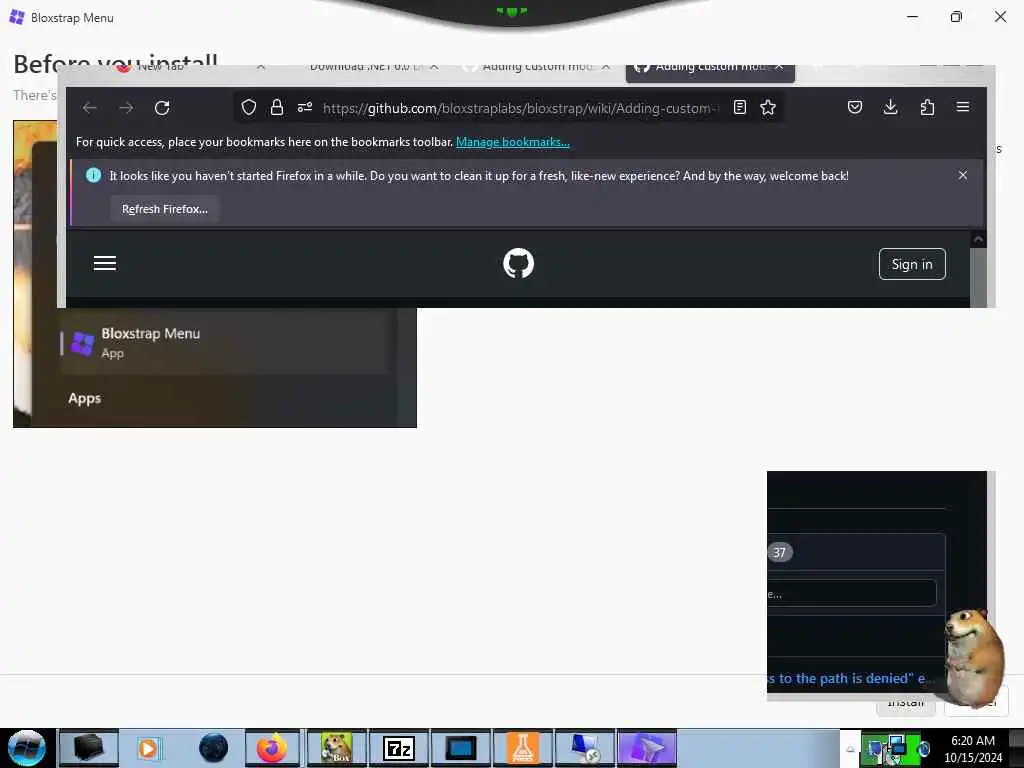This screenshot has width=1024, height=768.
Task: Open the media player taskbar icon
Action: [x=148, y=748]
